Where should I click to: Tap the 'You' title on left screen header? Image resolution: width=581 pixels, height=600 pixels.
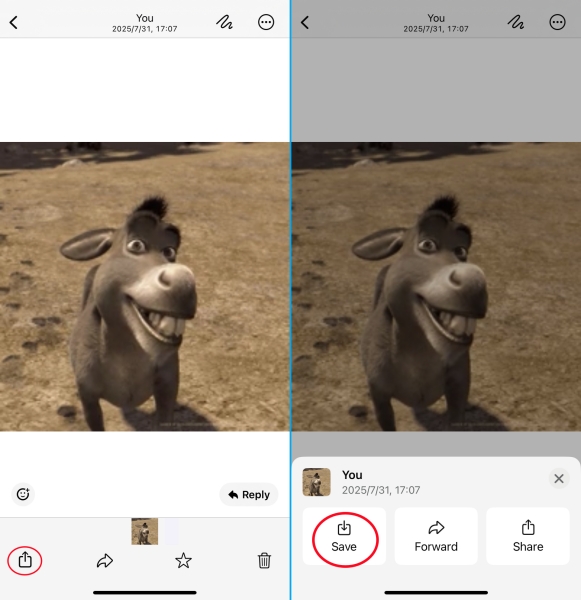click(x=145, y=18)
